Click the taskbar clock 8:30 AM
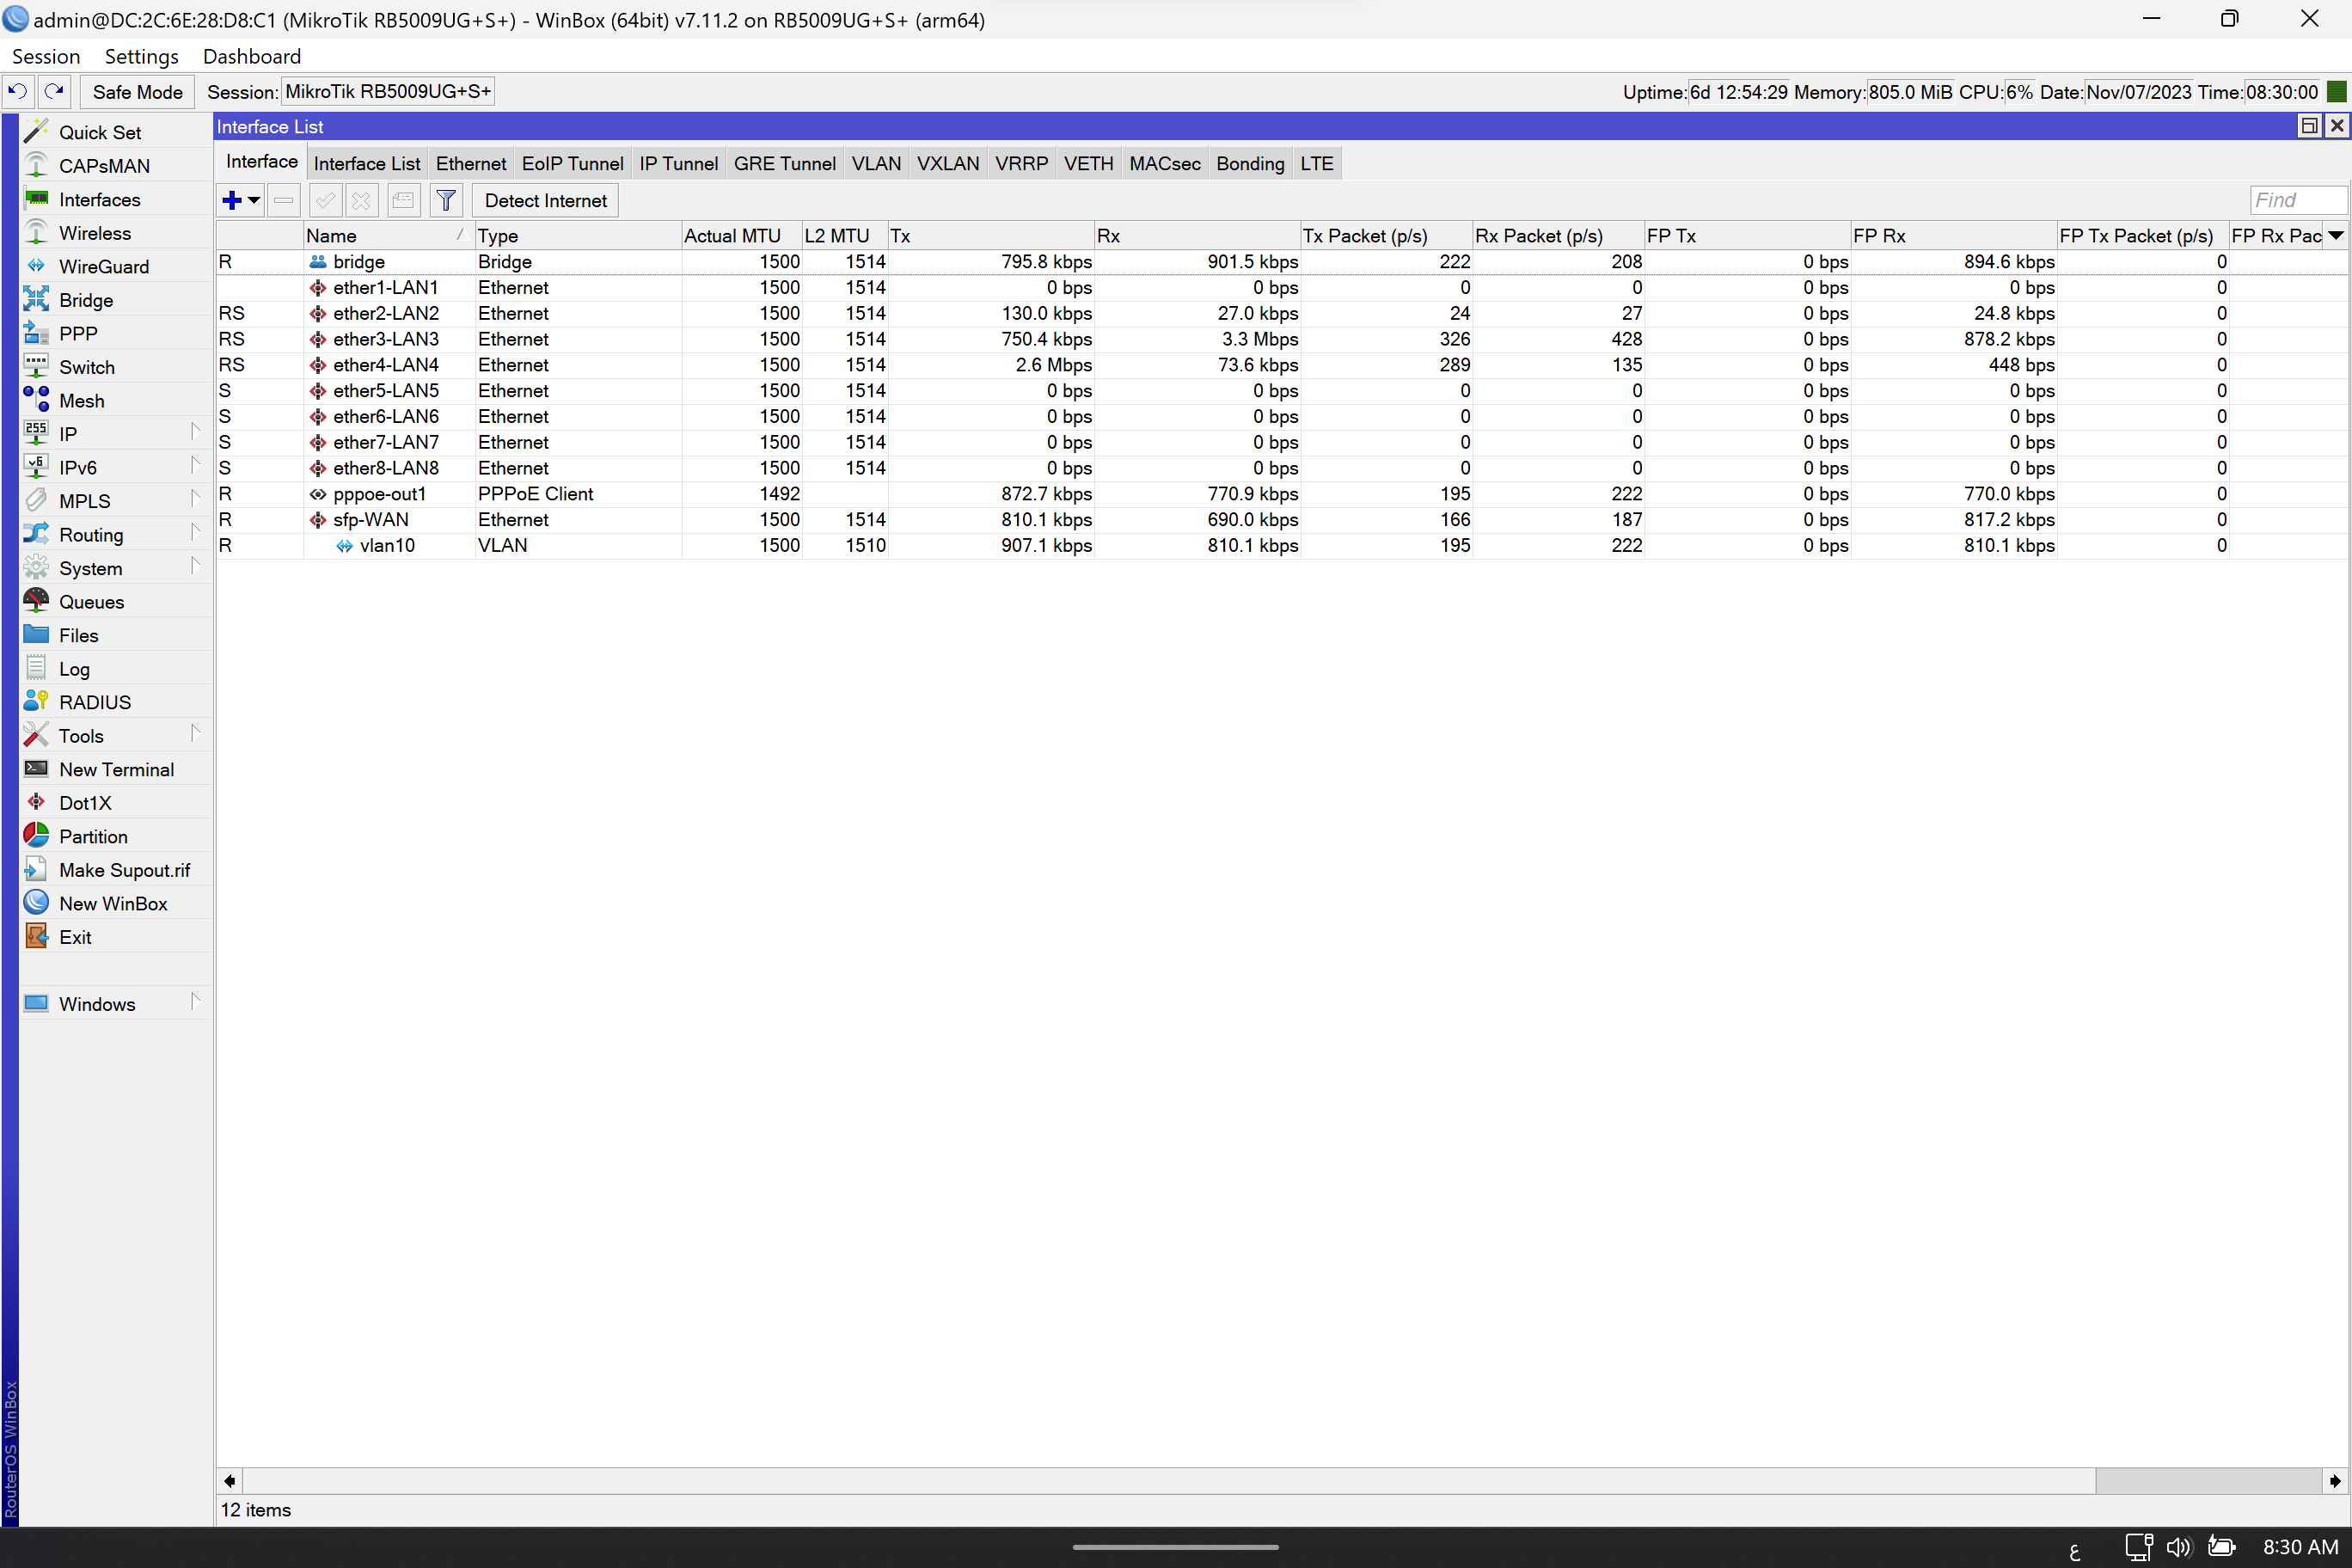The height and width of the screenshot is (1568, 2352). (2300, 1547)
